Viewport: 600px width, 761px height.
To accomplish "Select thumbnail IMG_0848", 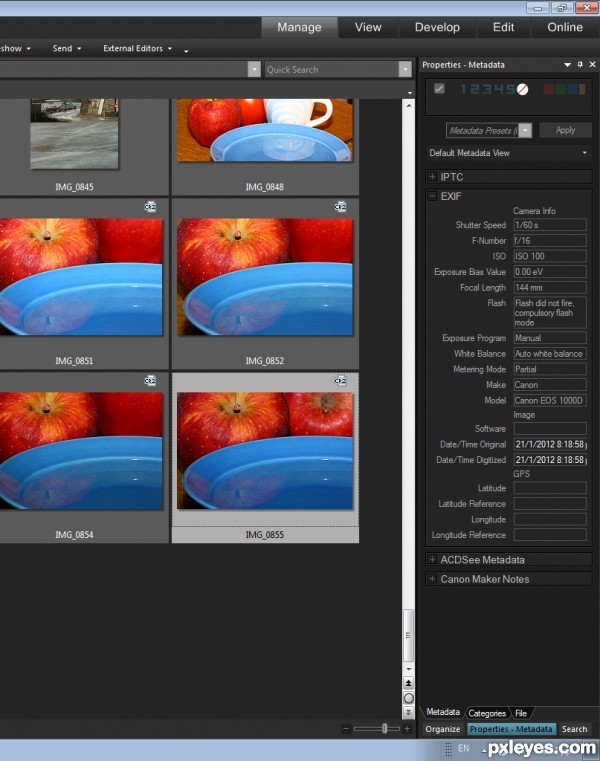I will pyautogui.click(x=265, y=130).
